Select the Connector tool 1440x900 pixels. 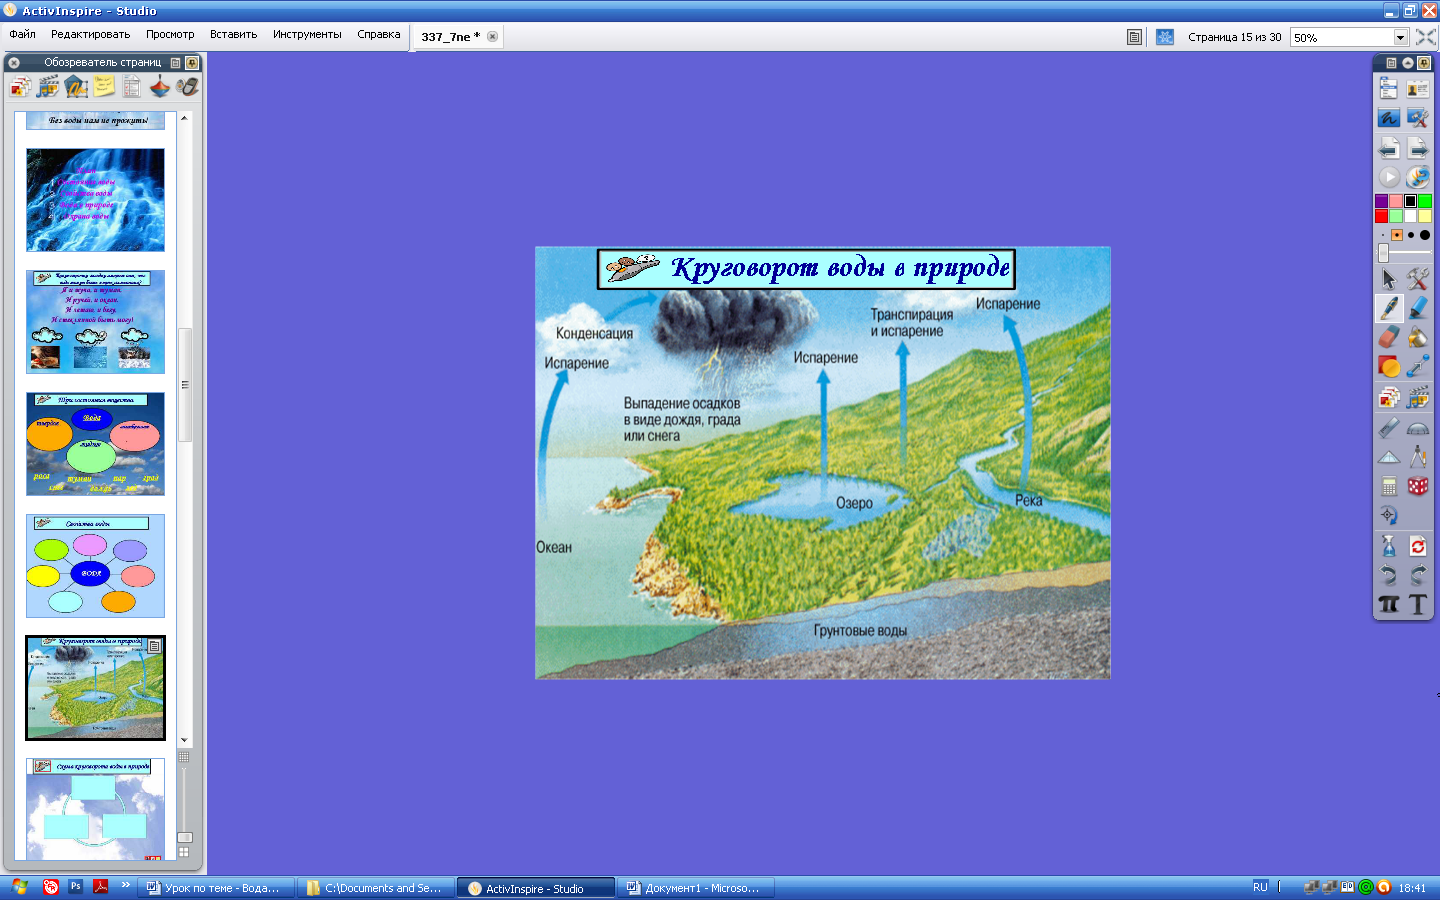pyautogui.click(x=1418, y=367)
